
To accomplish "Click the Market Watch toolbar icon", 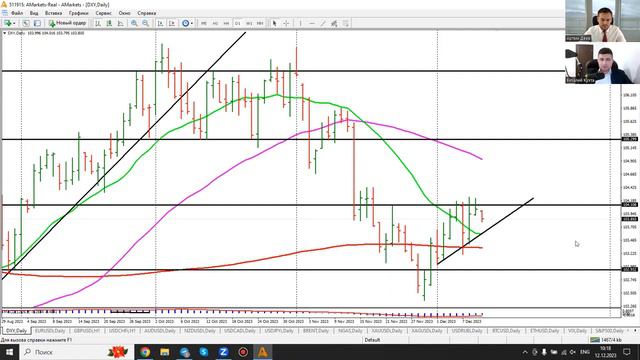I will tap(26, 23).
